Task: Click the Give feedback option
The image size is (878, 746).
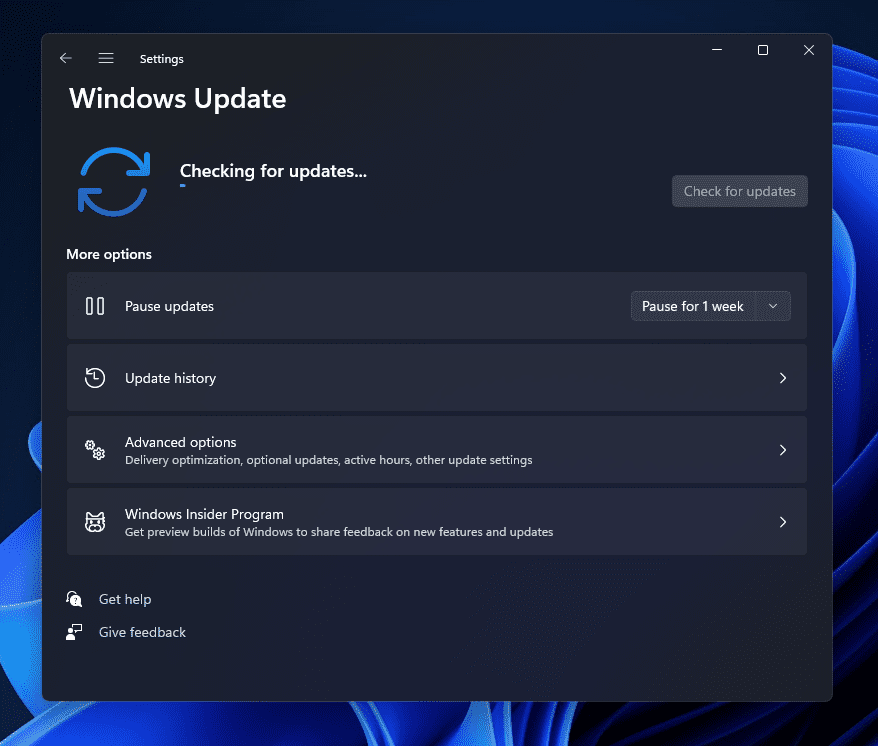Action: [x=141, y=632]
